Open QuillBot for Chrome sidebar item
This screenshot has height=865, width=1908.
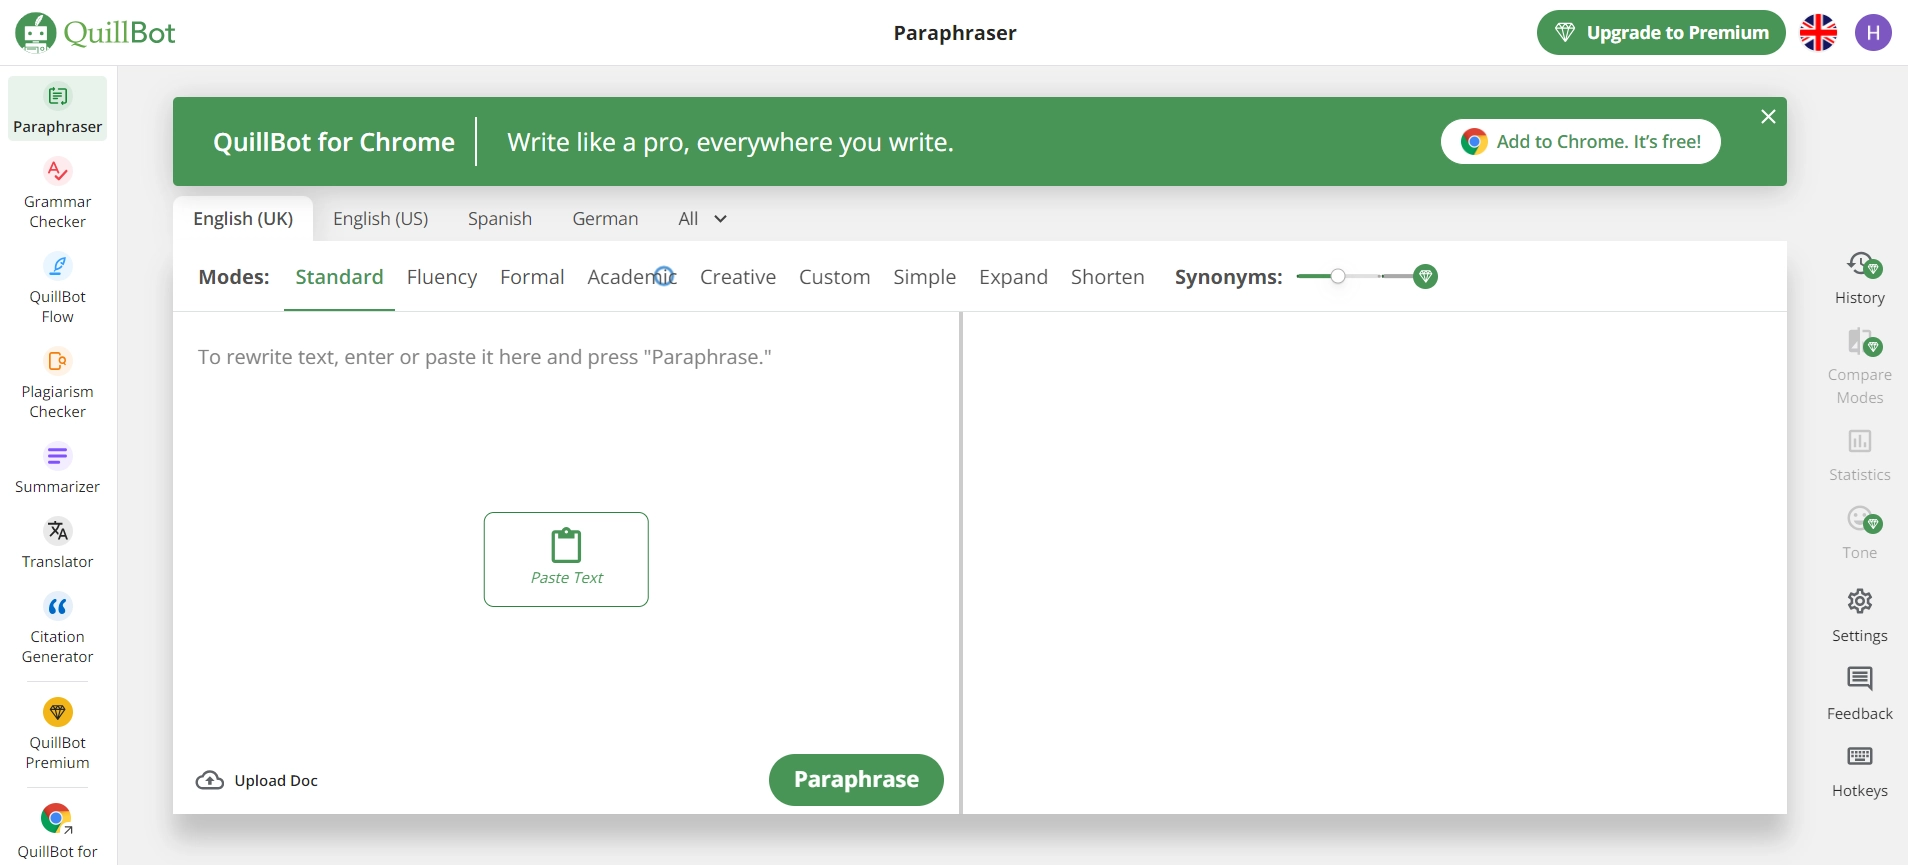click(x=58, y=831)
